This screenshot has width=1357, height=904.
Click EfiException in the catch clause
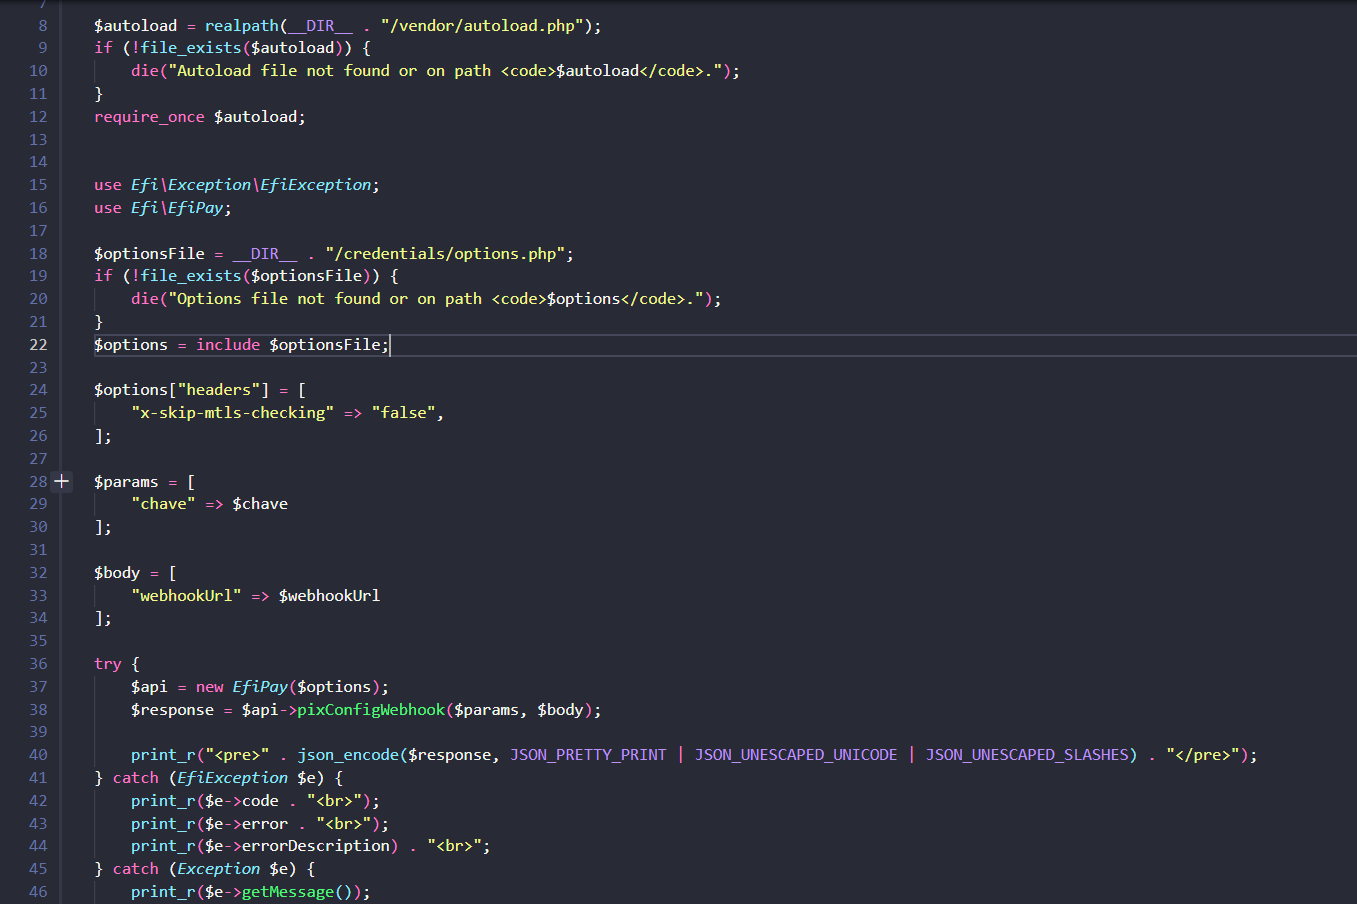(x=232, y=778)
